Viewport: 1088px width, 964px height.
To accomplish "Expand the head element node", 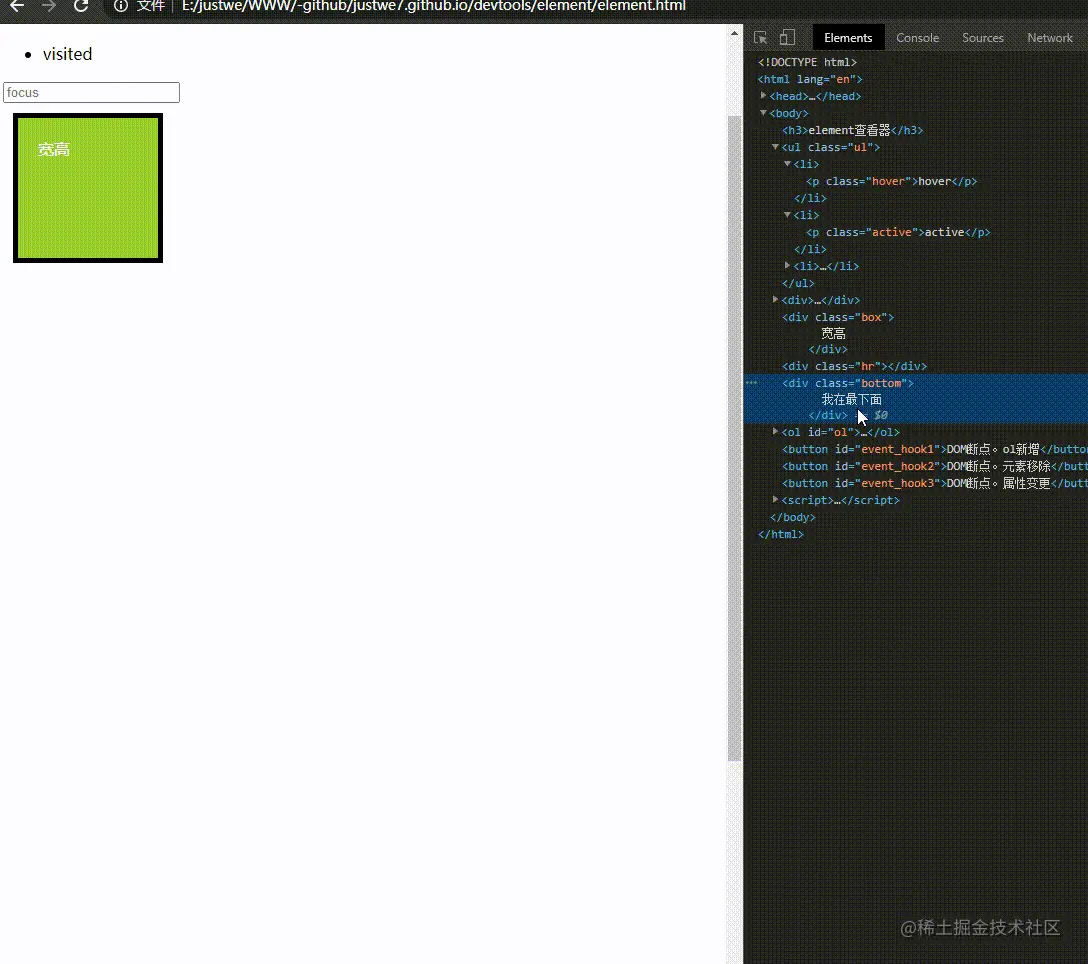I will tap(763, 96).
